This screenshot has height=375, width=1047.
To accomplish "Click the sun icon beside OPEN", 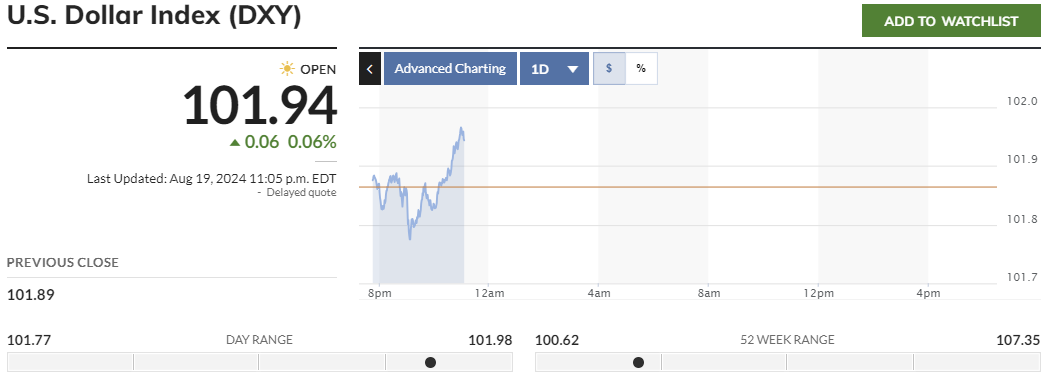I will [287, 69].
